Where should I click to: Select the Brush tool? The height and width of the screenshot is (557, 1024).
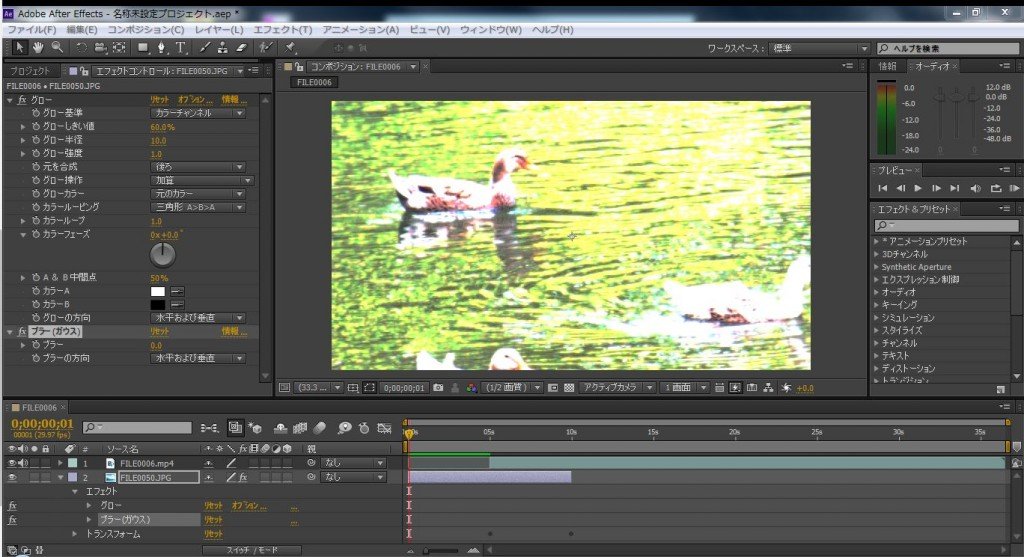pyautogui.click(x=204, y=48)
